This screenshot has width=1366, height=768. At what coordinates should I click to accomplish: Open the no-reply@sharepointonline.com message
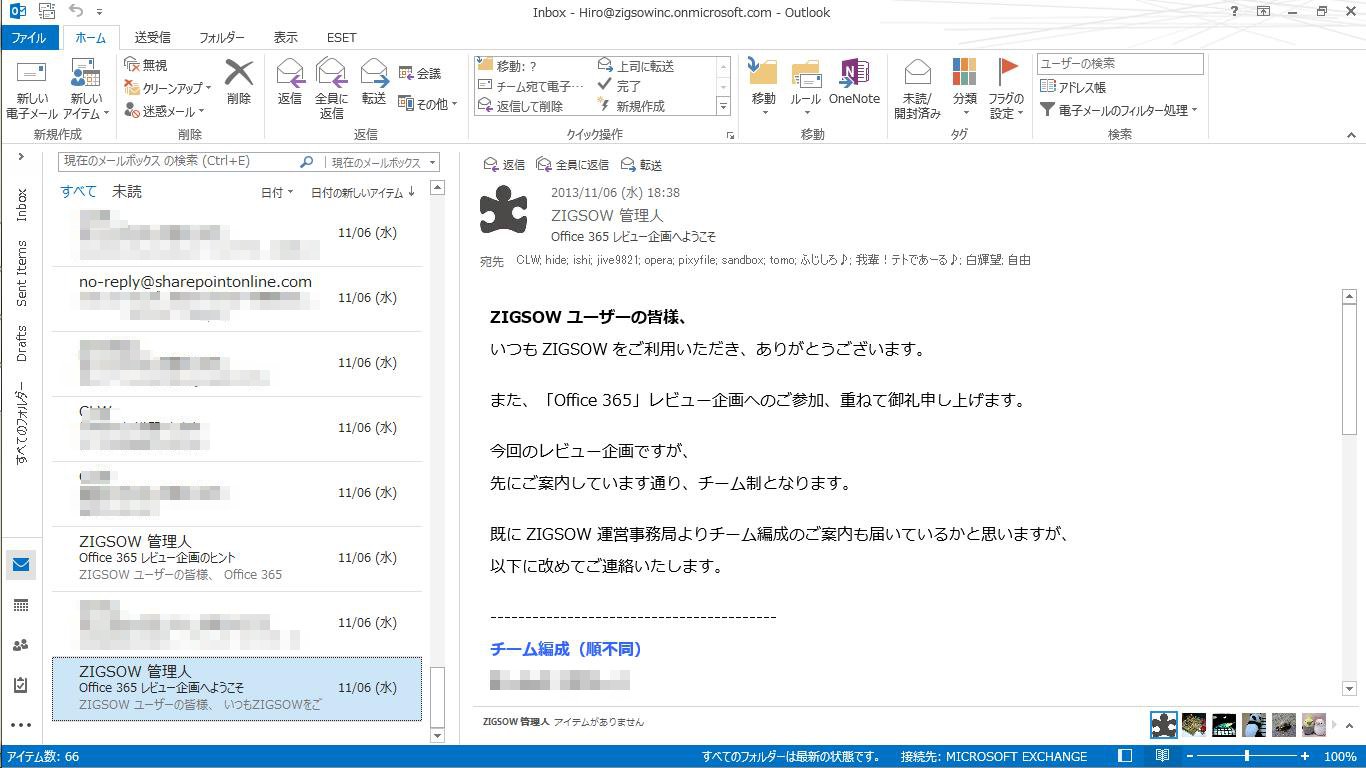pyautogui.click(x=237, y=298)
